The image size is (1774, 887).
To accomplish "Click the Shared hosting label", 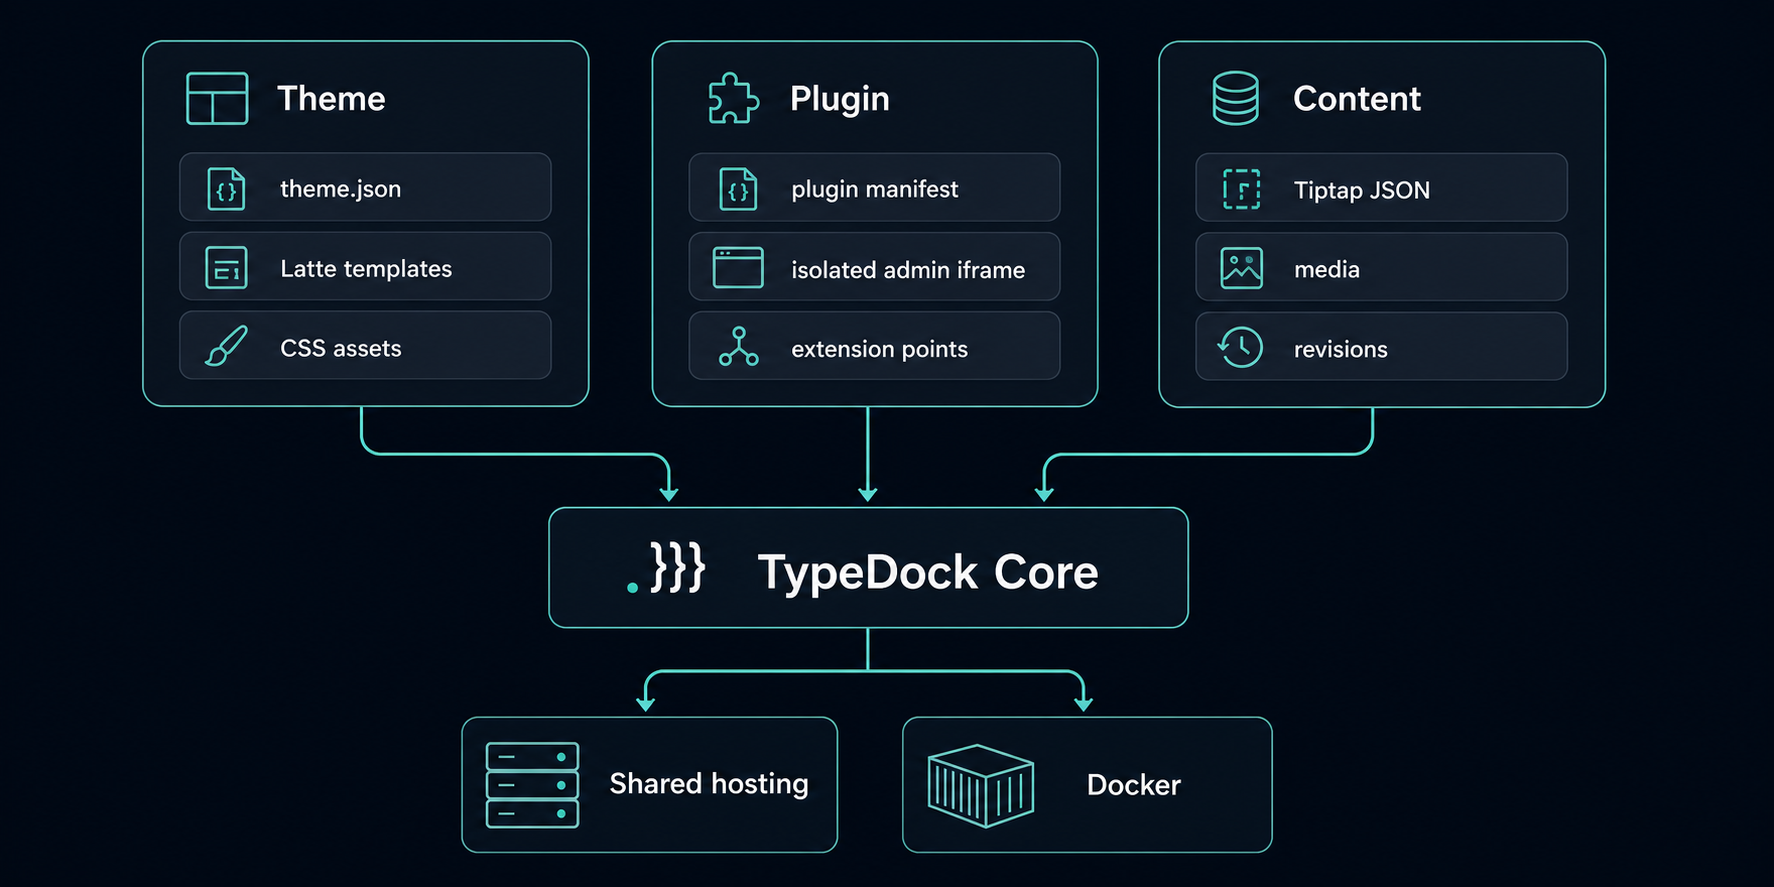I will tap(709, 784).
